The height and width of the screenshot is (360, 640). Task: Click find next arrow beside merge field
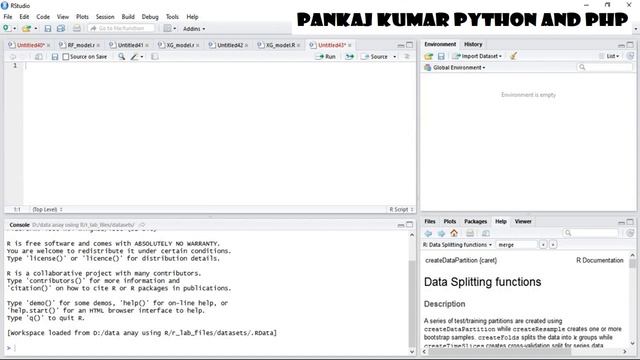point(553,245)
